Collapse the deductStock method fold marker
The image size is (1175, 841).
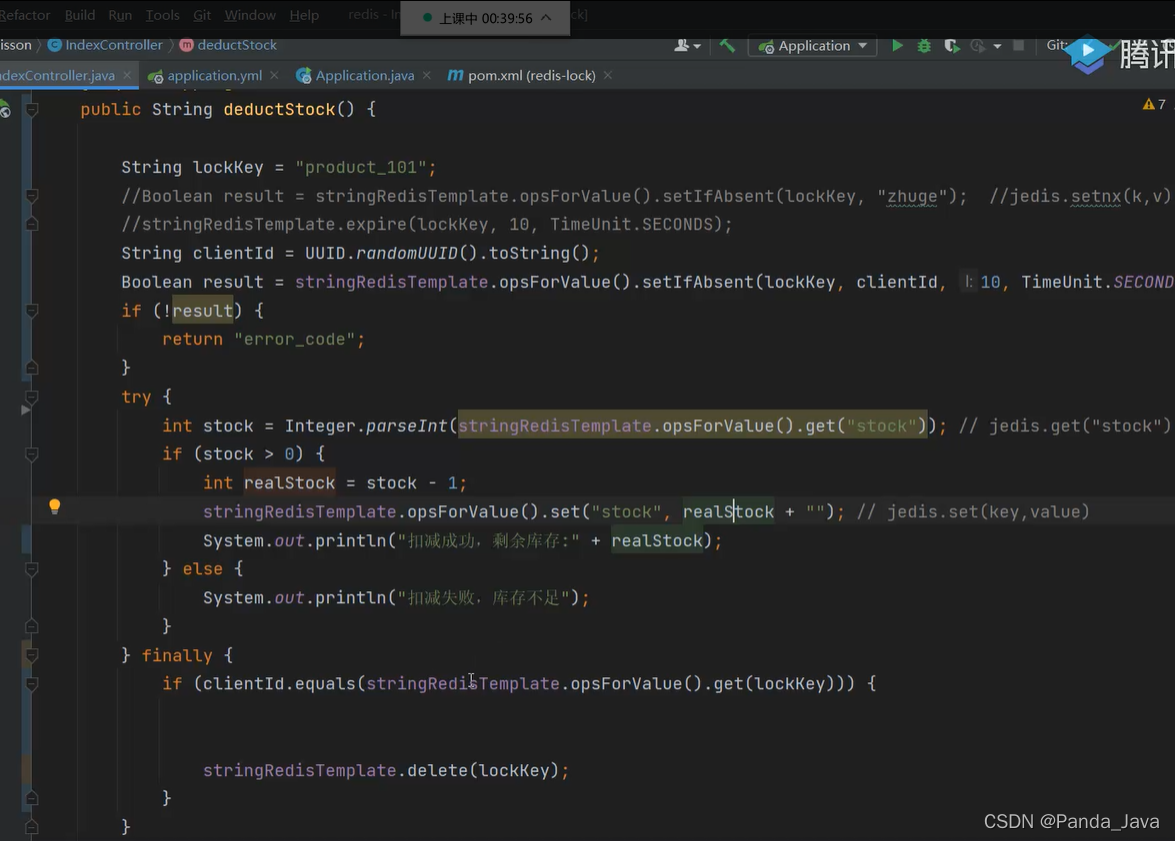[x=32, y=110]
